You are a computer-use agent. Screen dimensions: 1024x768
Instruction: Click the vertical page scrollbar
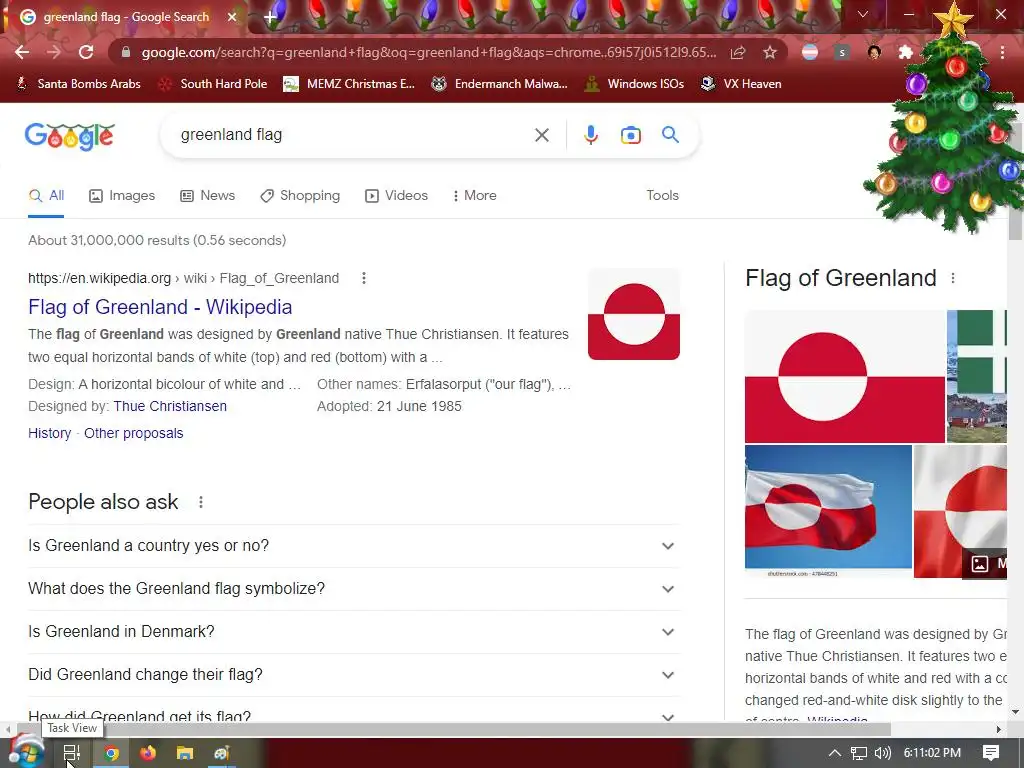[1015, 183]
